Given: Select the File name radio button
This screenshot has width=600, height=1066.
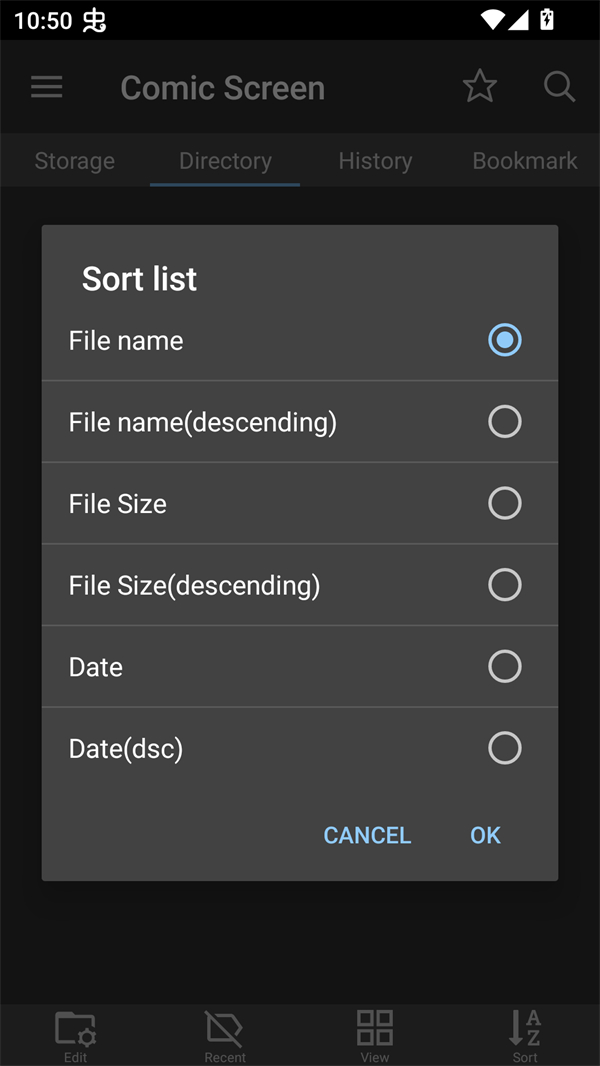Looking at the screenshot, I should (505, 340).
